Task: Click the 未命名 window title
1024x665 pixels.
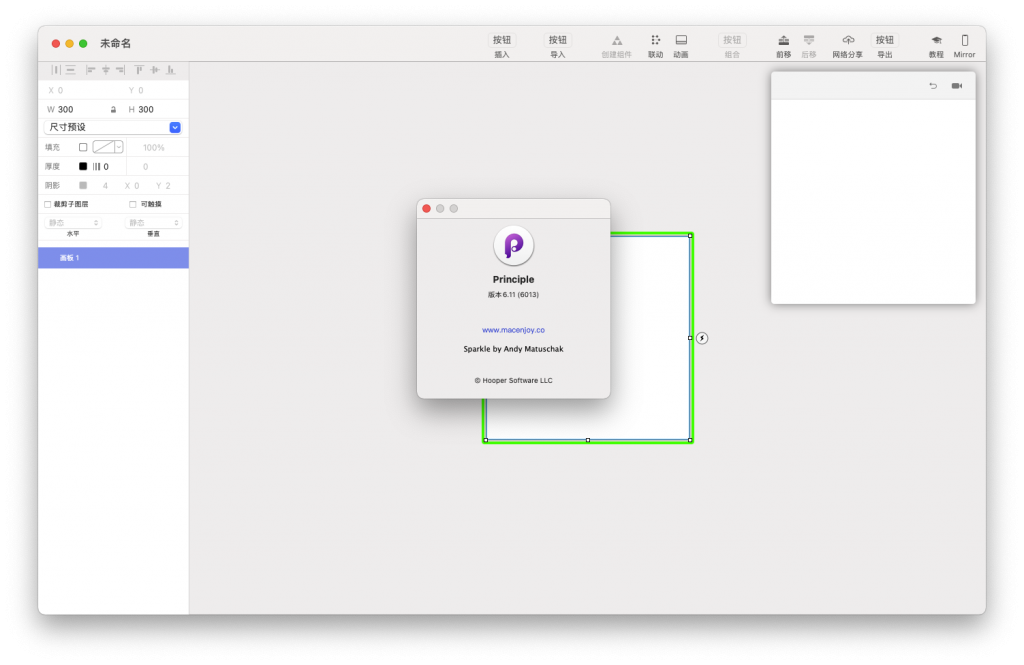Action: tap(116, 43)
